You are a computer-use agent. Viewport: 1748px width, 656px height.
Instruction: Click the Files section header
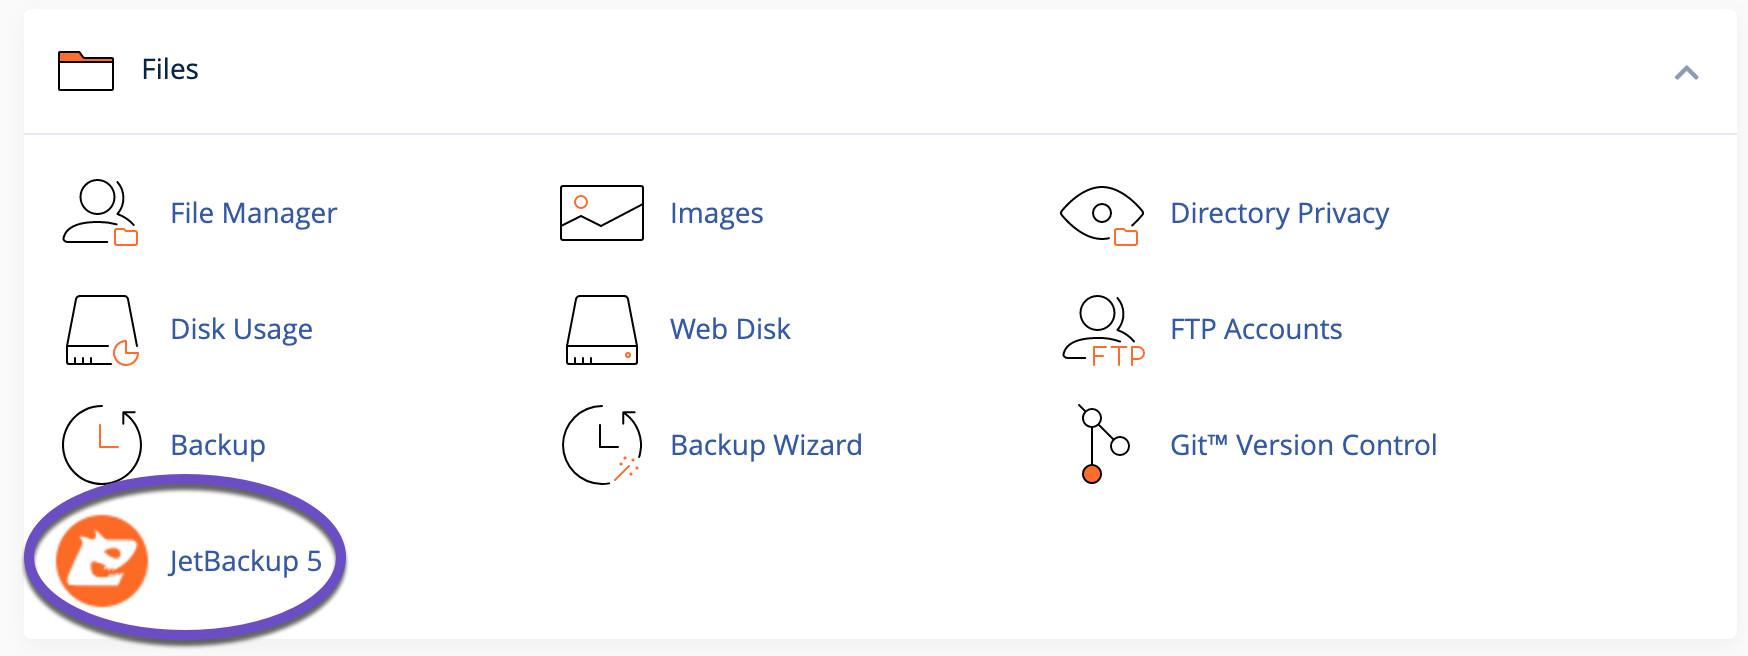(x=168, y=69)
